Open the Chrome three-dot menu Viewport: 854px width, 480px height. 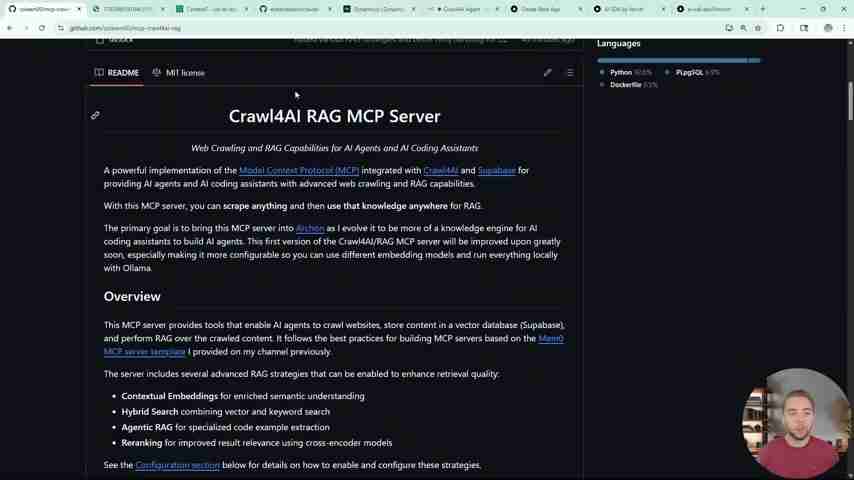click(844, 28)
